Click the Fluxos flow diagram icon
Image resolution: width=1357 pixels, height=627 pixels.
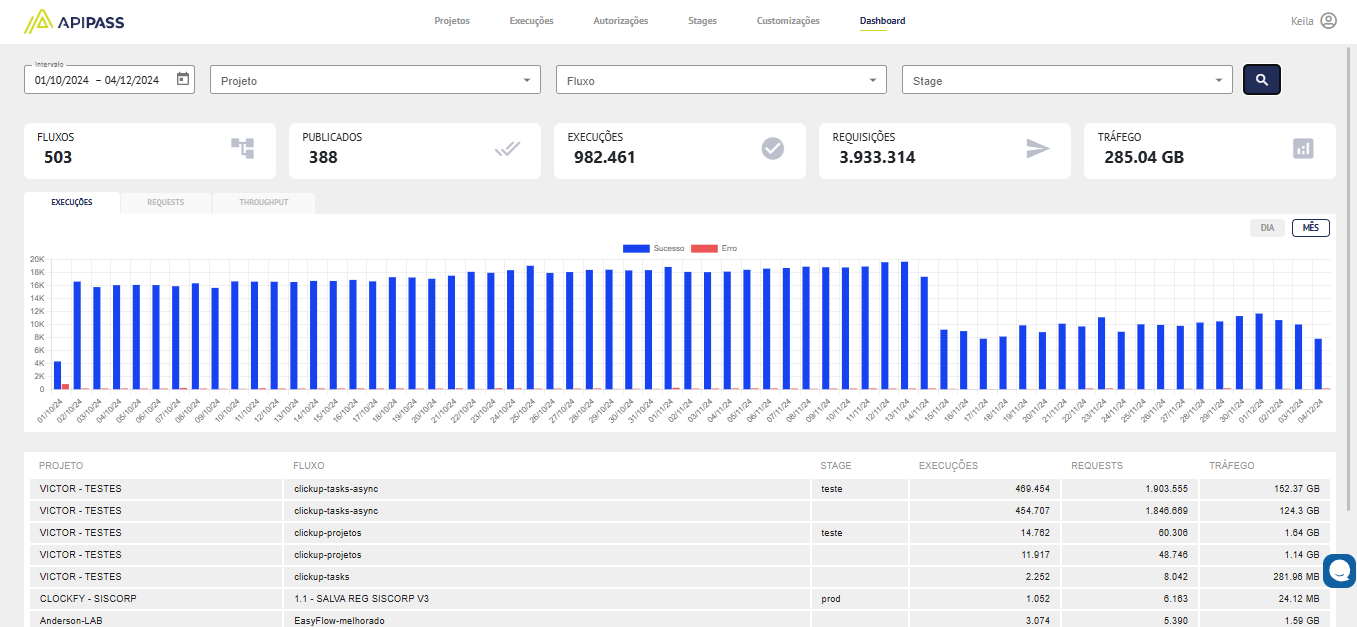tap(243, 149)
